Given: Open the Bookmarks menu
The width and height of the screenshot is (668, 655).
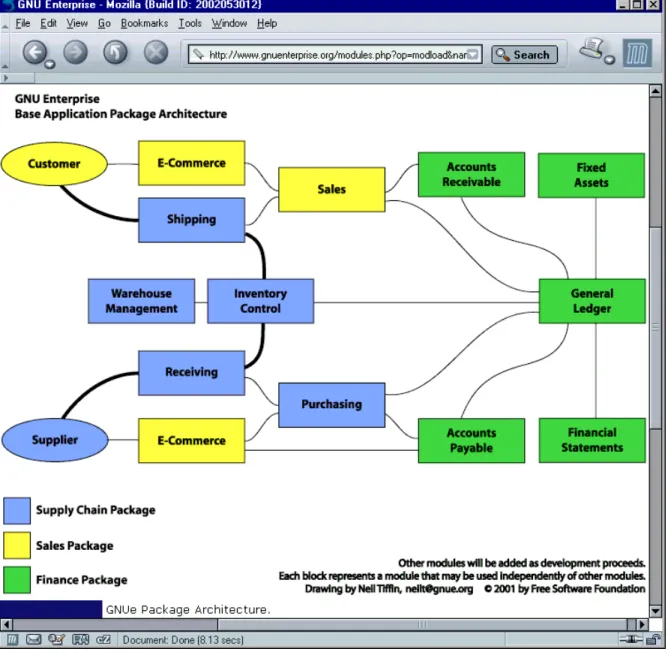Looking at the screenshot, I should point(144,23).
